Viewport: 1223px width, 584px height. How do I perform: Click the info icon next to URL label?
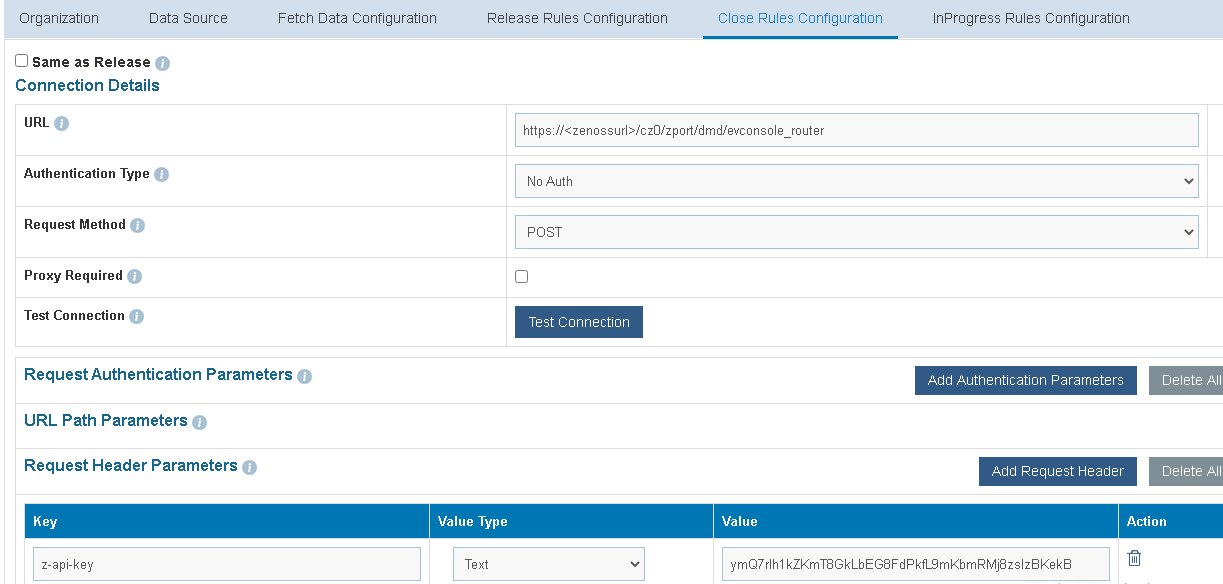point(62,124)
